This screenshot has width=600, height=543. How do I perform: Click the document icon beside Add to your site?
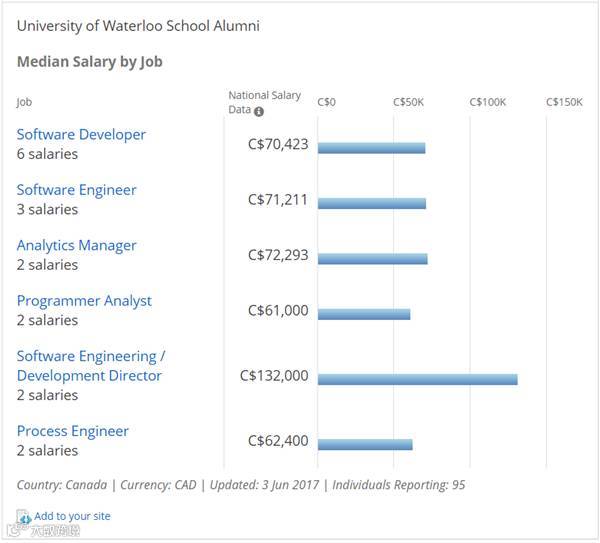(x=25, y=517)
